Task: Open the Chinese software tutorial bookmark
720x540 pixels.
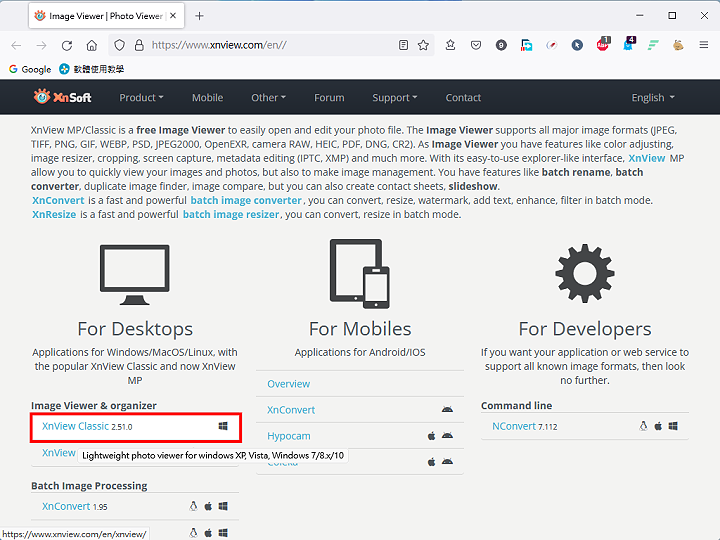Action: click(x=92, y=69)
